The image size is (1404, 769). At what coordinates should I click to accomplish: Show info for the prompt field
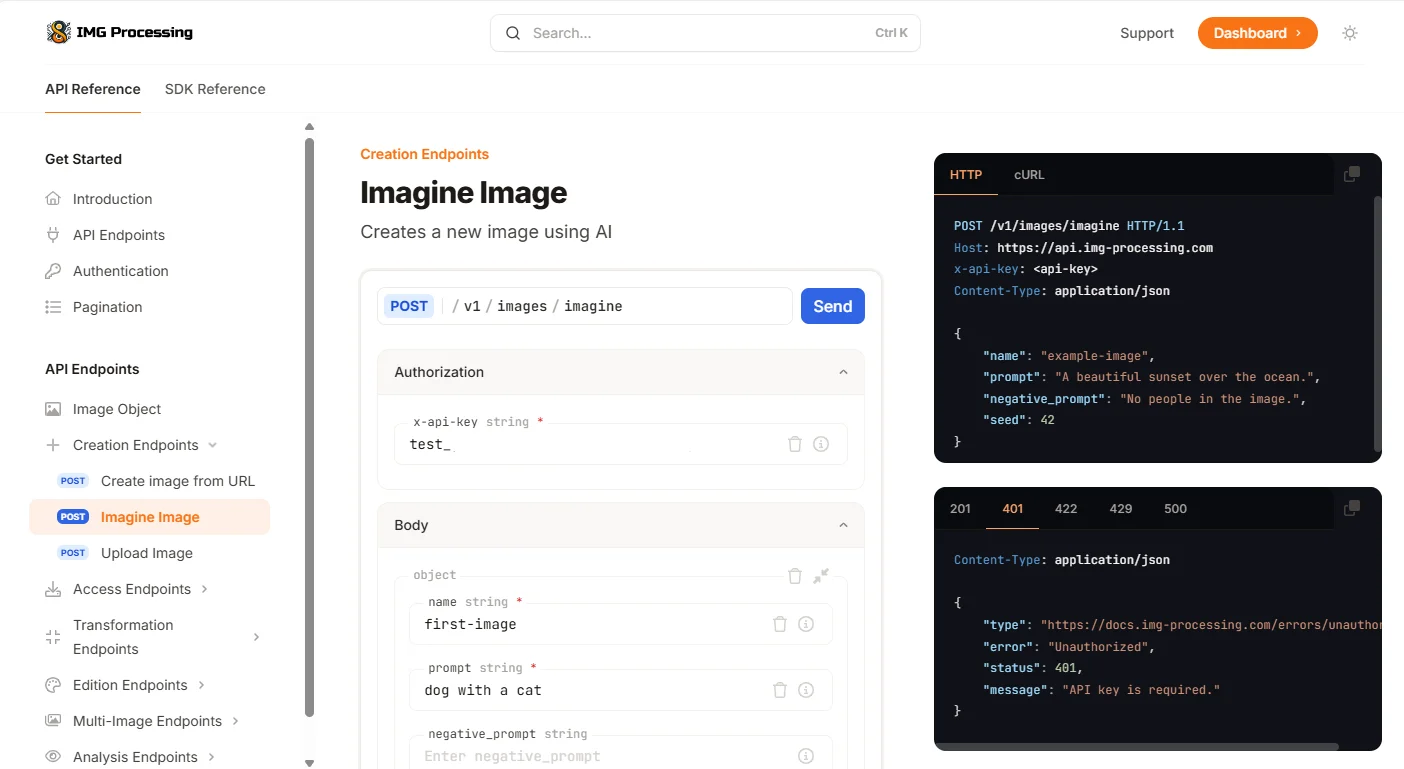tap(806, 690)
